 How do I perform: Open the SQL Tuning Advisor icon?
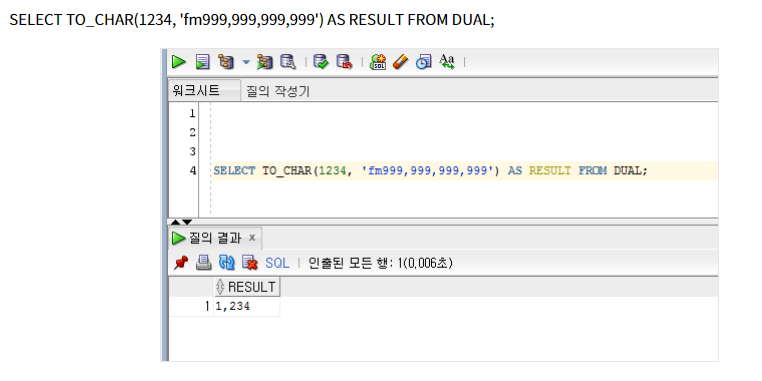288,62
